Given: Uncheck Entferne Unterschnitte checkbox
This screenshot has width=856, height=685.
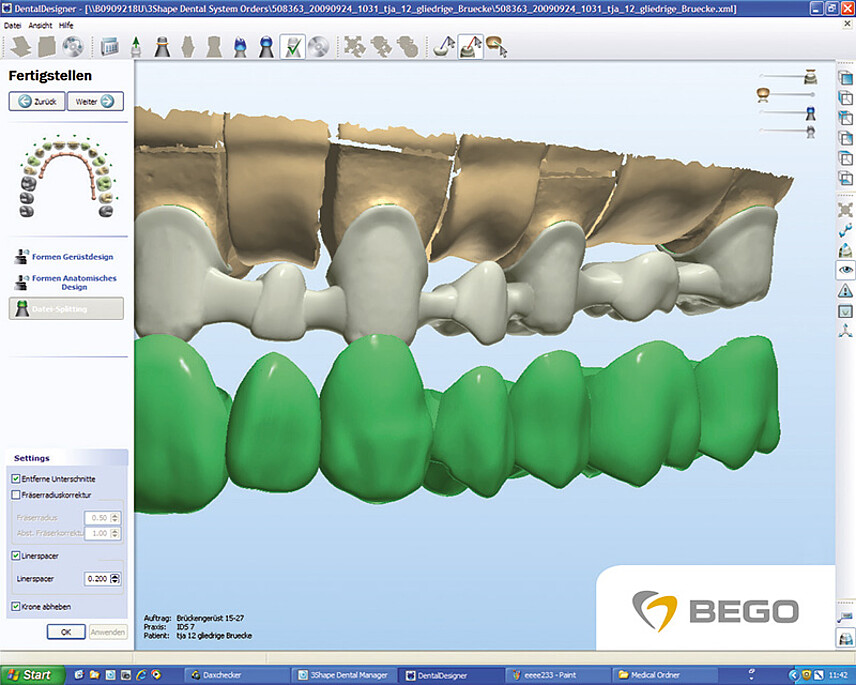Looking at the screenshot, I should point(14,479).
